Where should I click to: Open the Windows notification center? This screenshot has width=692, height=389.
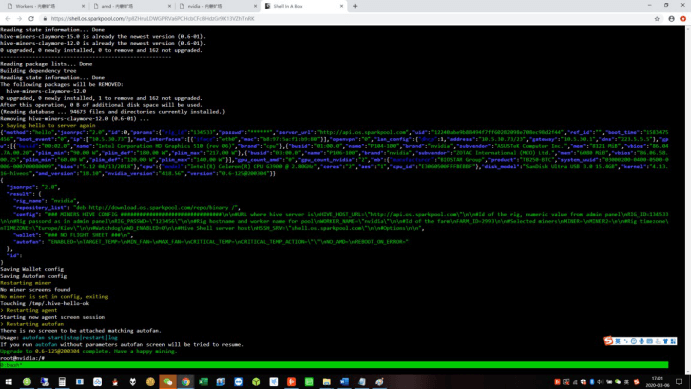tap(680, 382)
